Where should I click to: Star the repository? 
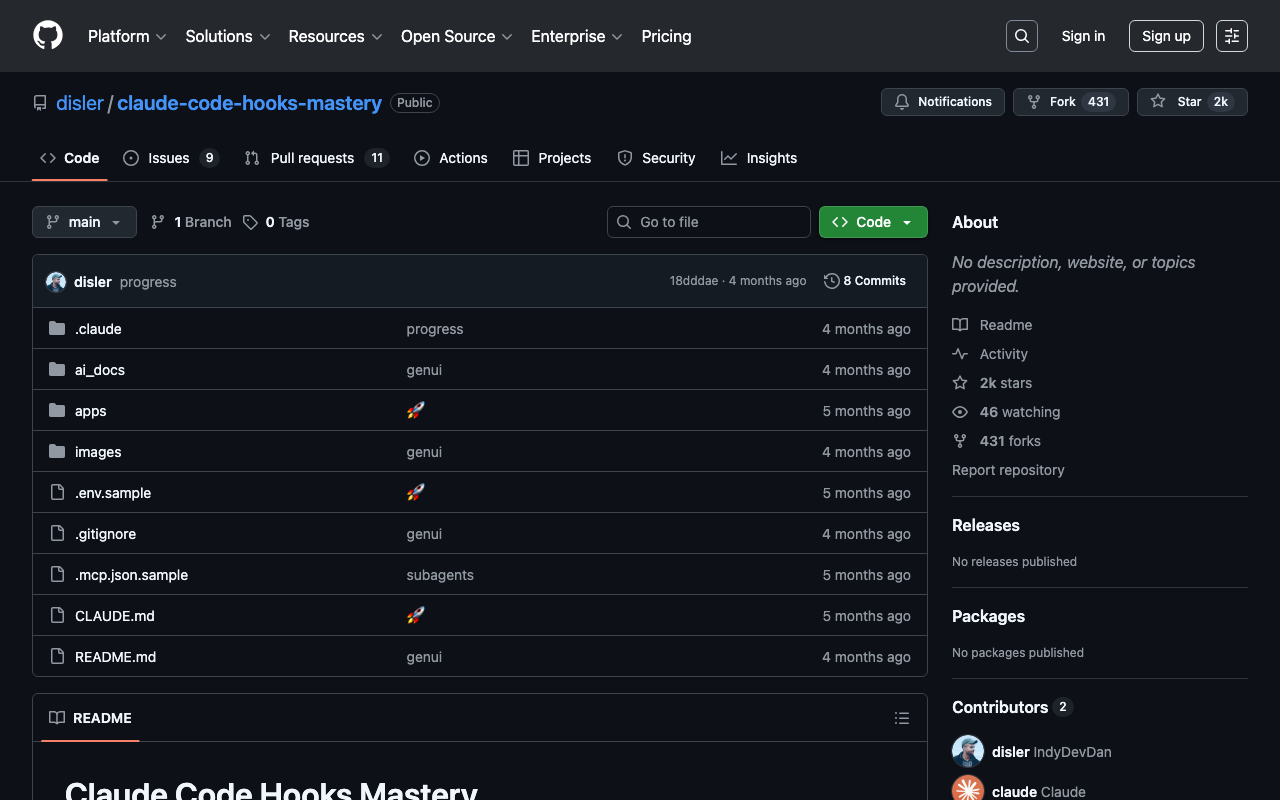(x=1177, y=102)
